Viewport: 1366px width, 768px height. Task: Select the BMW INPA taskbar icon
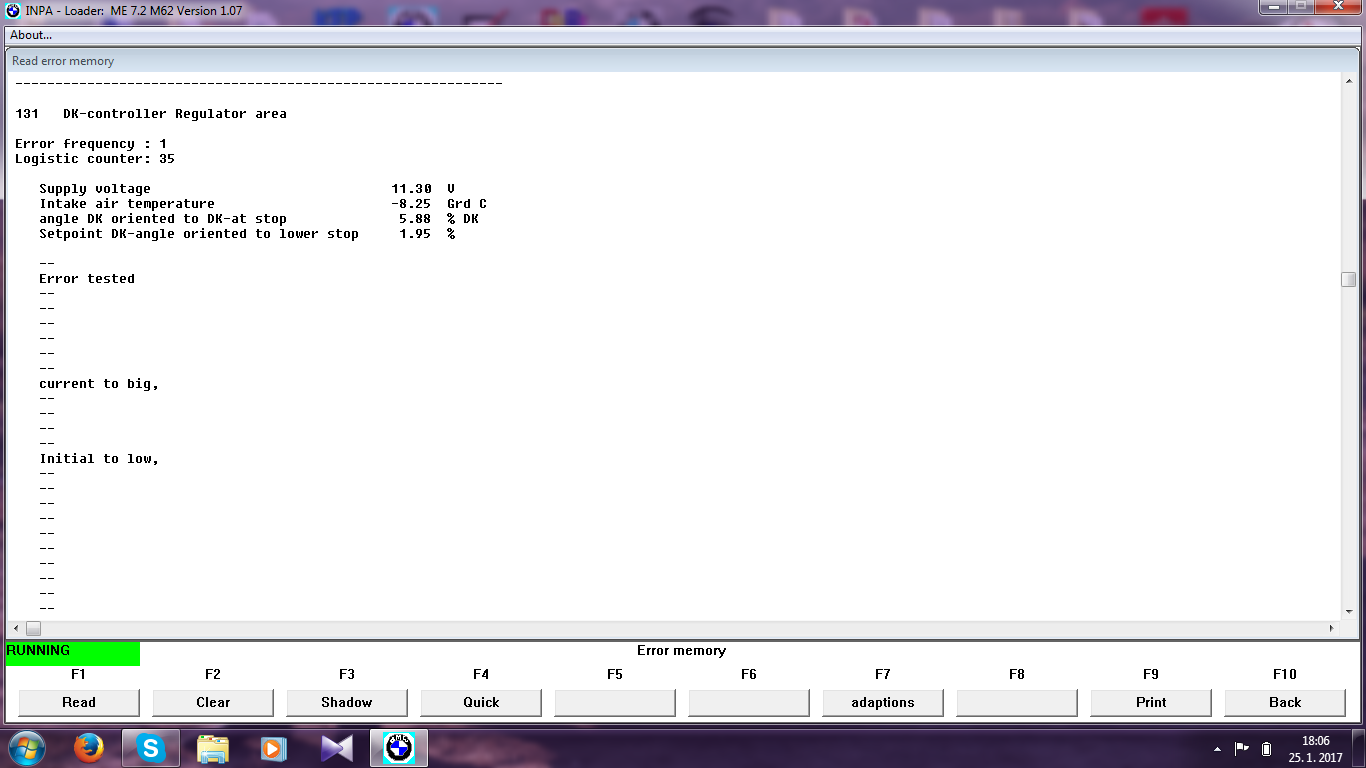pos(399,748)
